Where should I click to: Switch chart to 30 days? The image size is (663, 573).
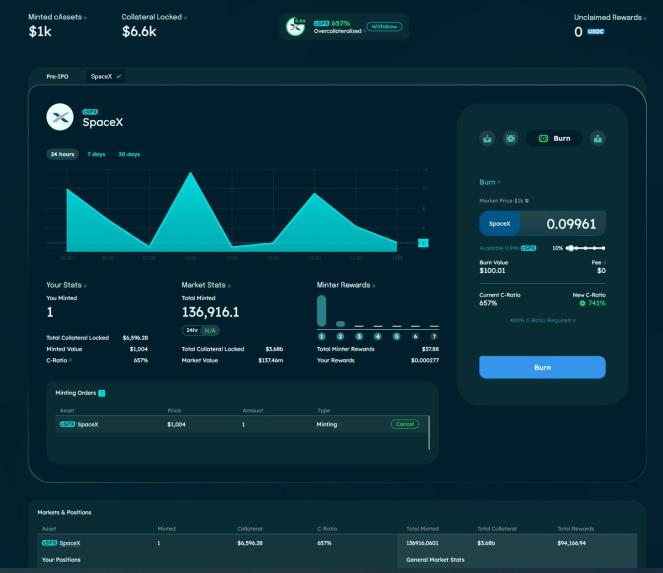129,154
